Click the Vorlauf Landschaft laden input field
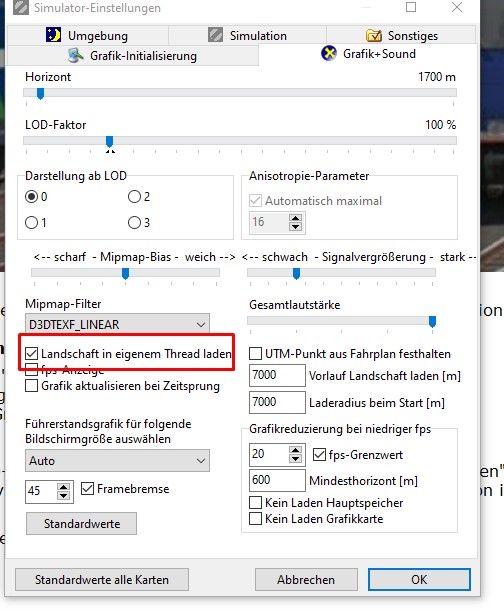 coord(277,375)
